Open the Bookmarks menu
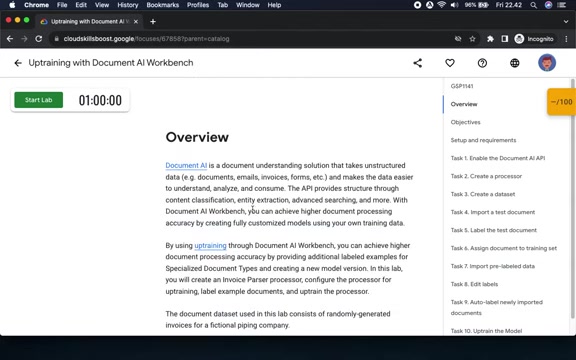Viewport: 576px width, 360px height. point(162,5)
